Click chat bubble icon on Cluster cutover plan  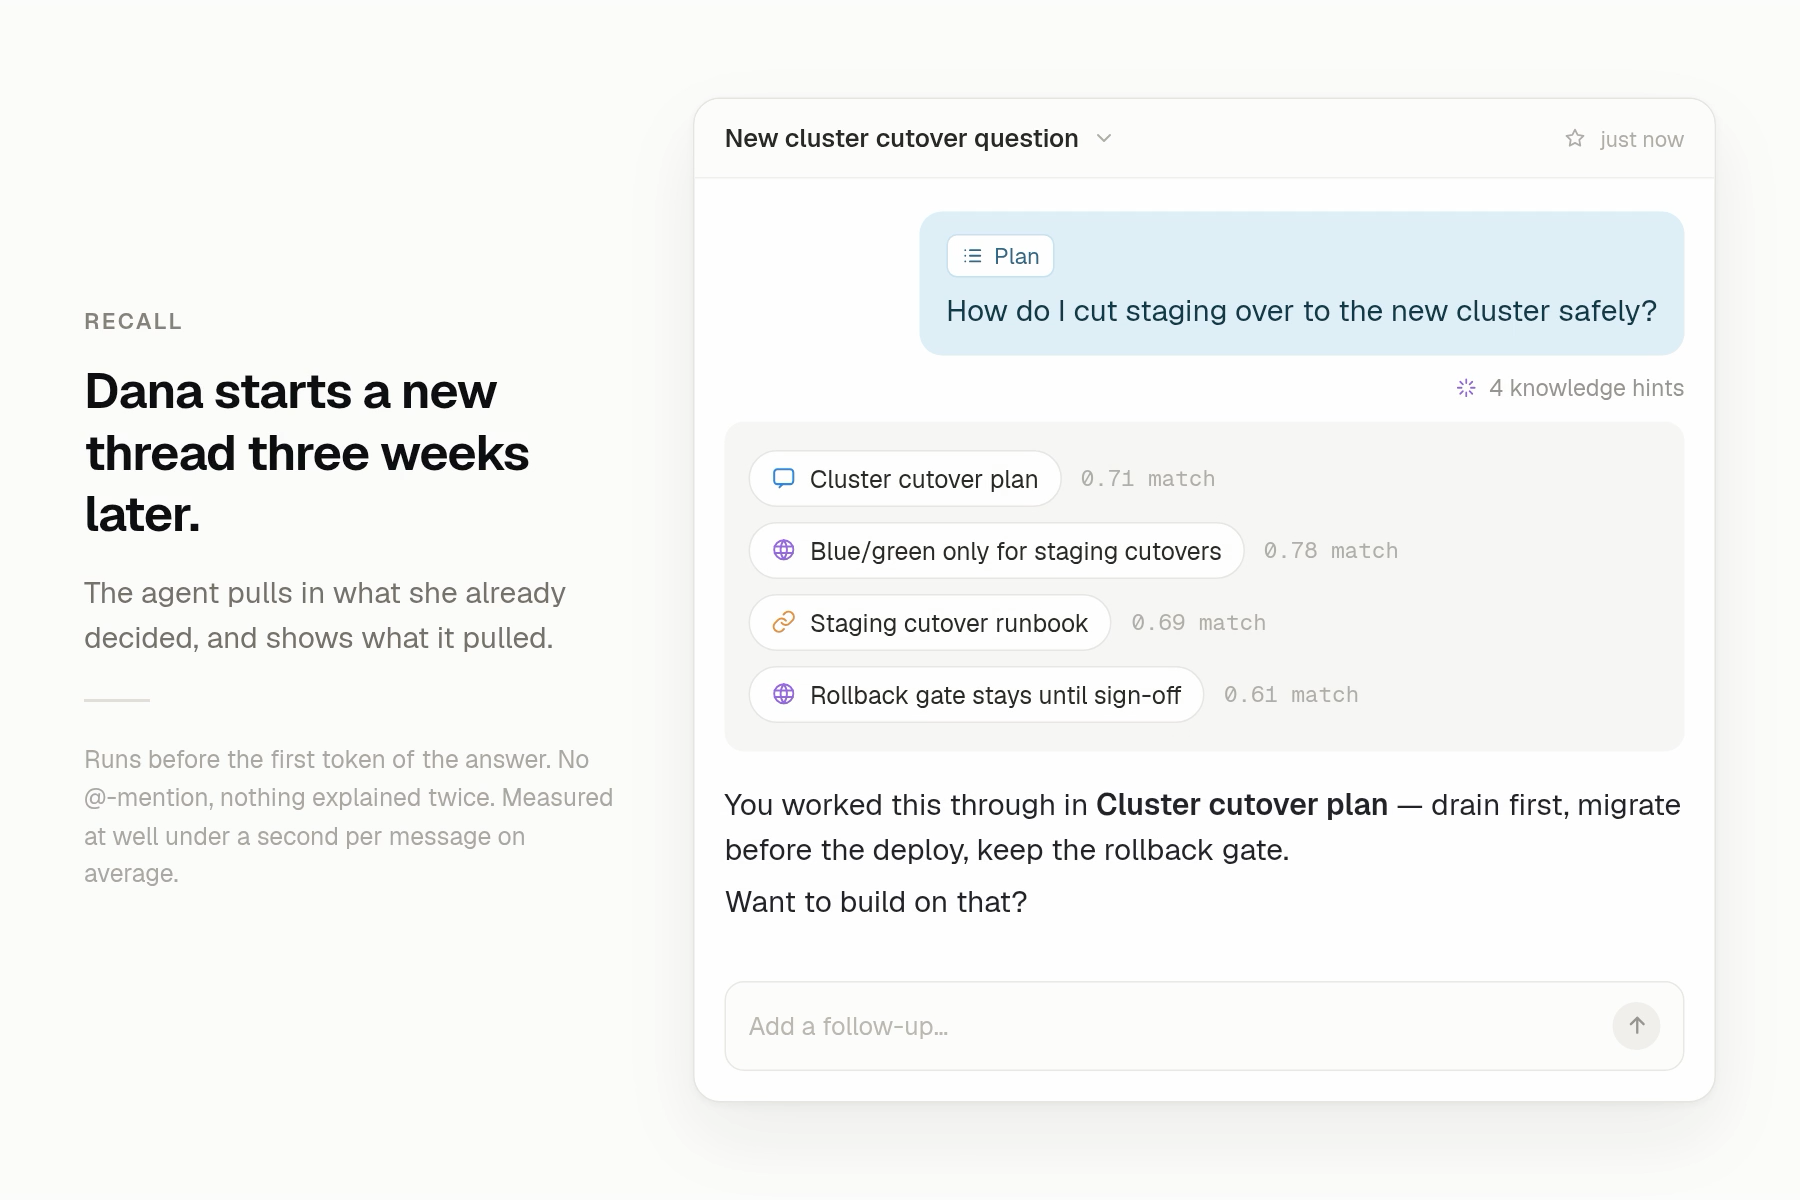[x=784, y=479]
